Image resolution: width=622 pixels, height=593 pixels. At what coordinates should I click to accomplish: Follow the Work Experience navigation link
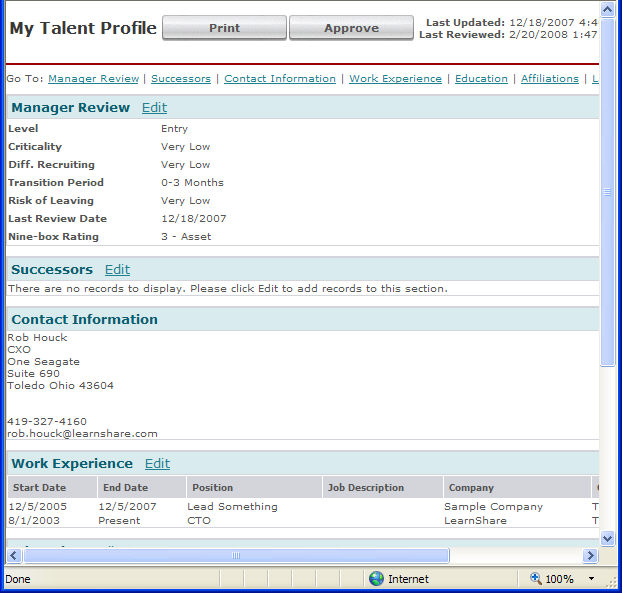pyautogui.click(x=395, y=79)
